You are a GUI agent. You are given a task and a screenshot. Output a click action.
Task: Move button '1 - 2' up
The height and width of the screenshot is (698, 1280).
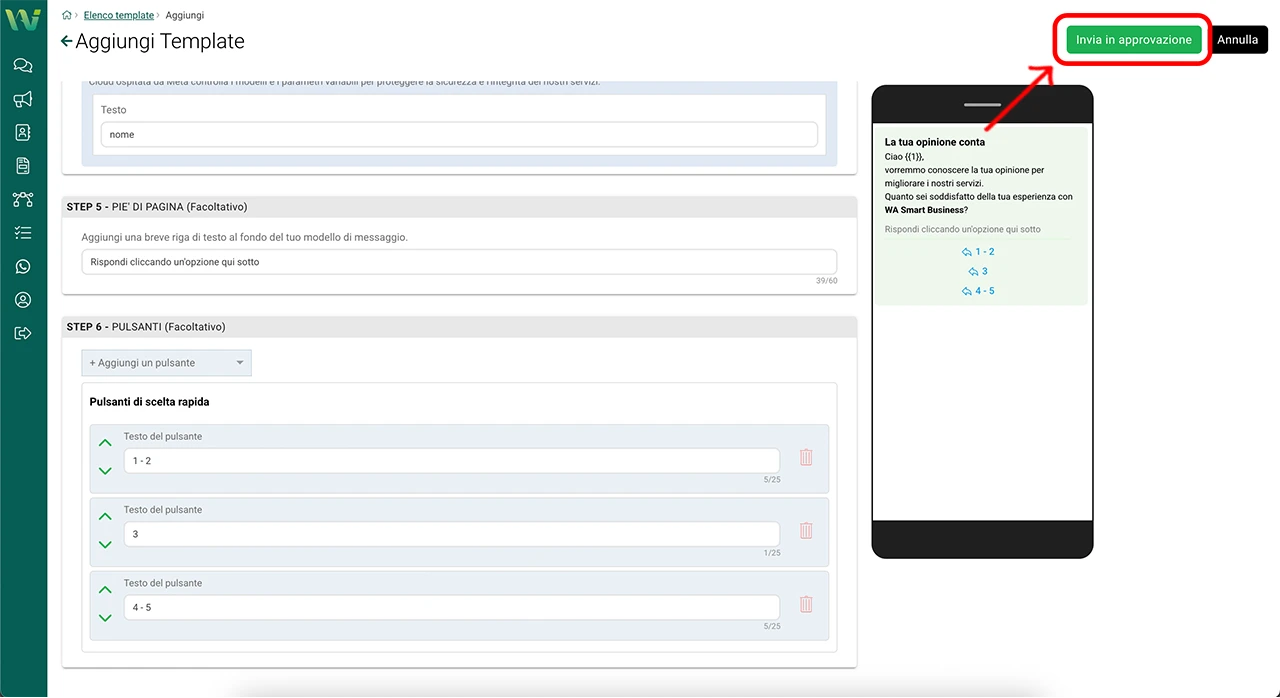(x=105, y=443)
